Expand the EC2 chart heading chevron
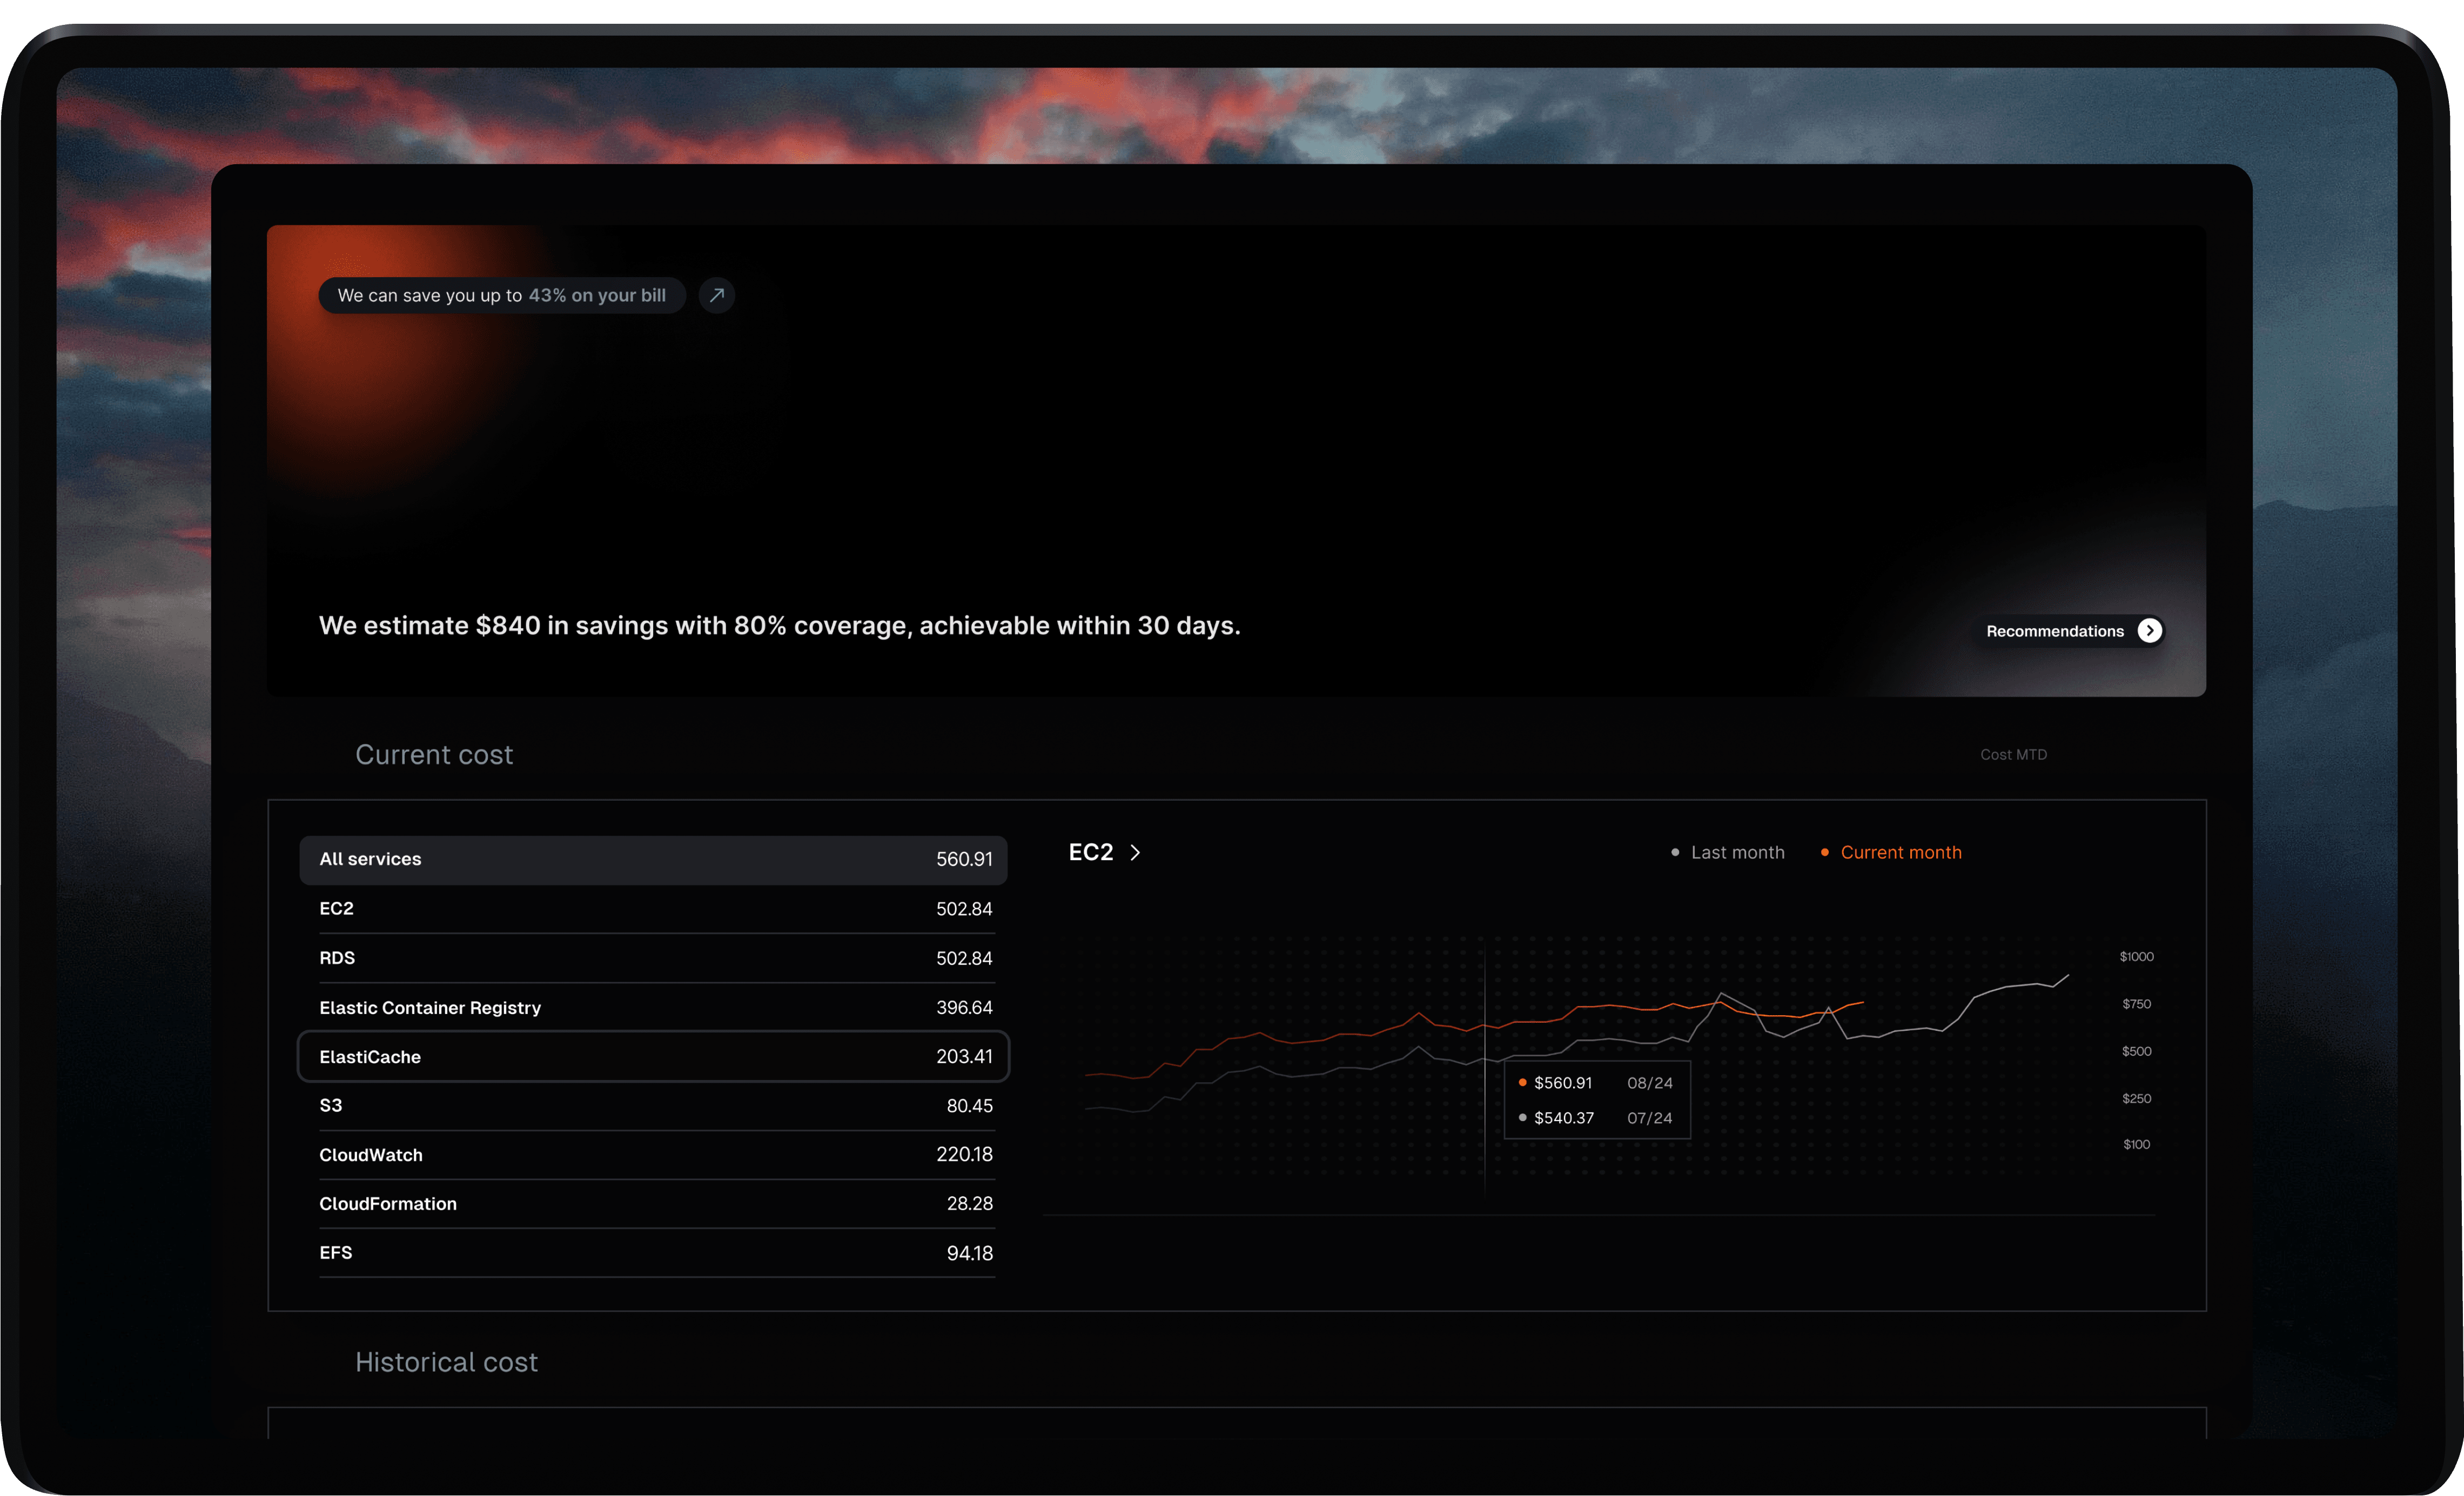 (x=1135, y=852)
